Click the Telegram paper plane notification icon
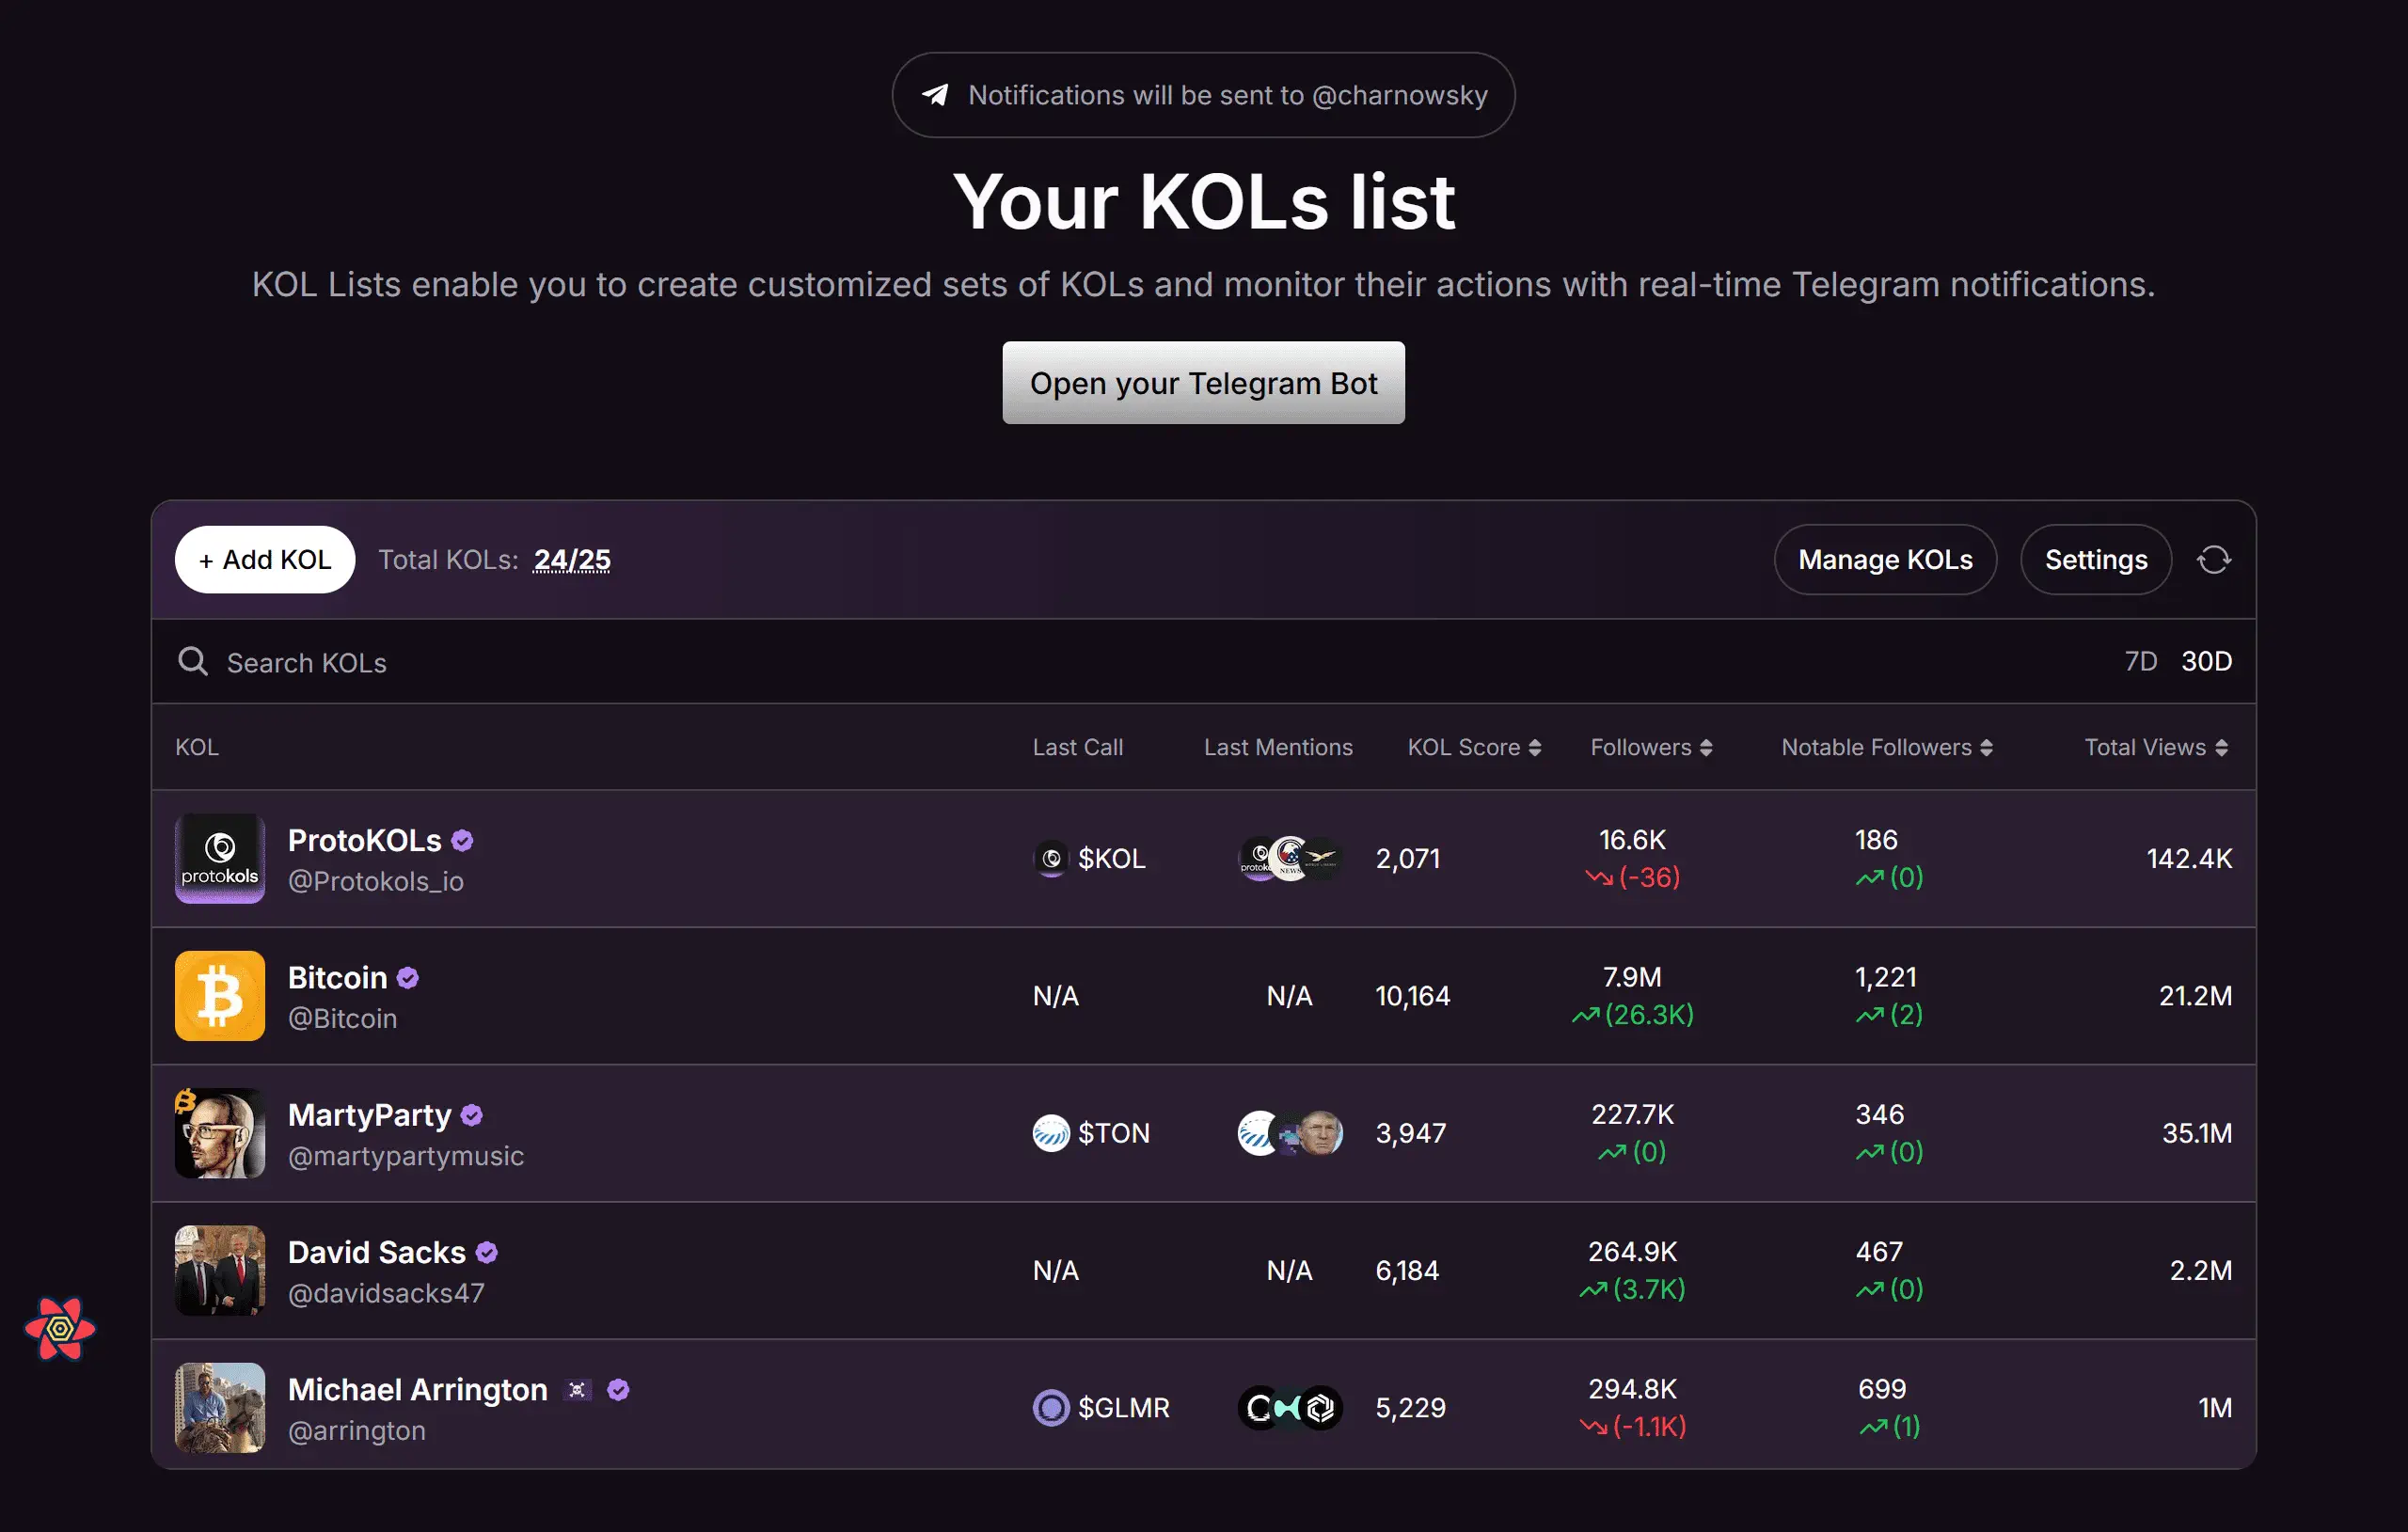 (x=936, y=94)
